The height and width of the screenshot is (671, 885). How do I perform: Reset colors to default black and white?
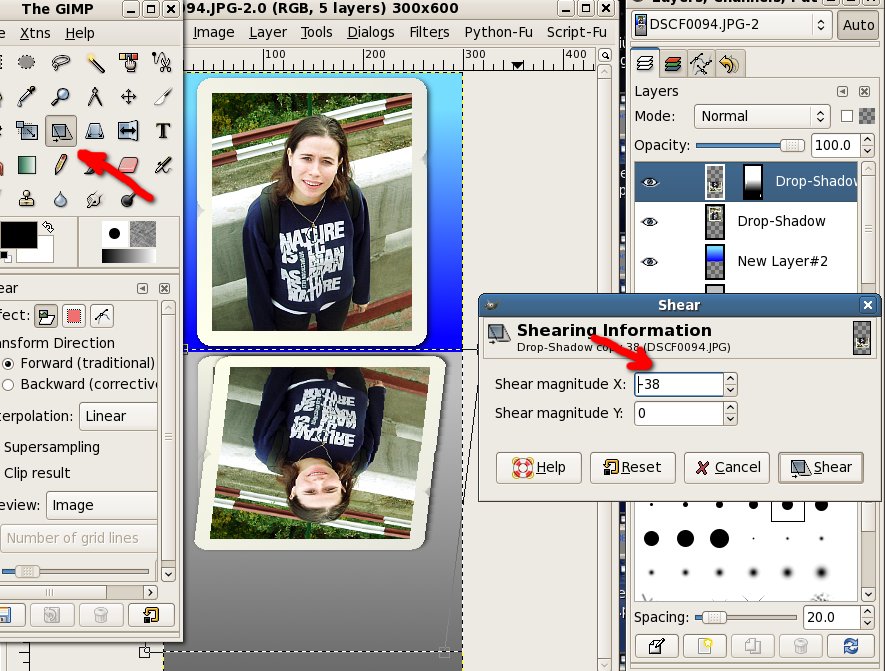[5, 257]
